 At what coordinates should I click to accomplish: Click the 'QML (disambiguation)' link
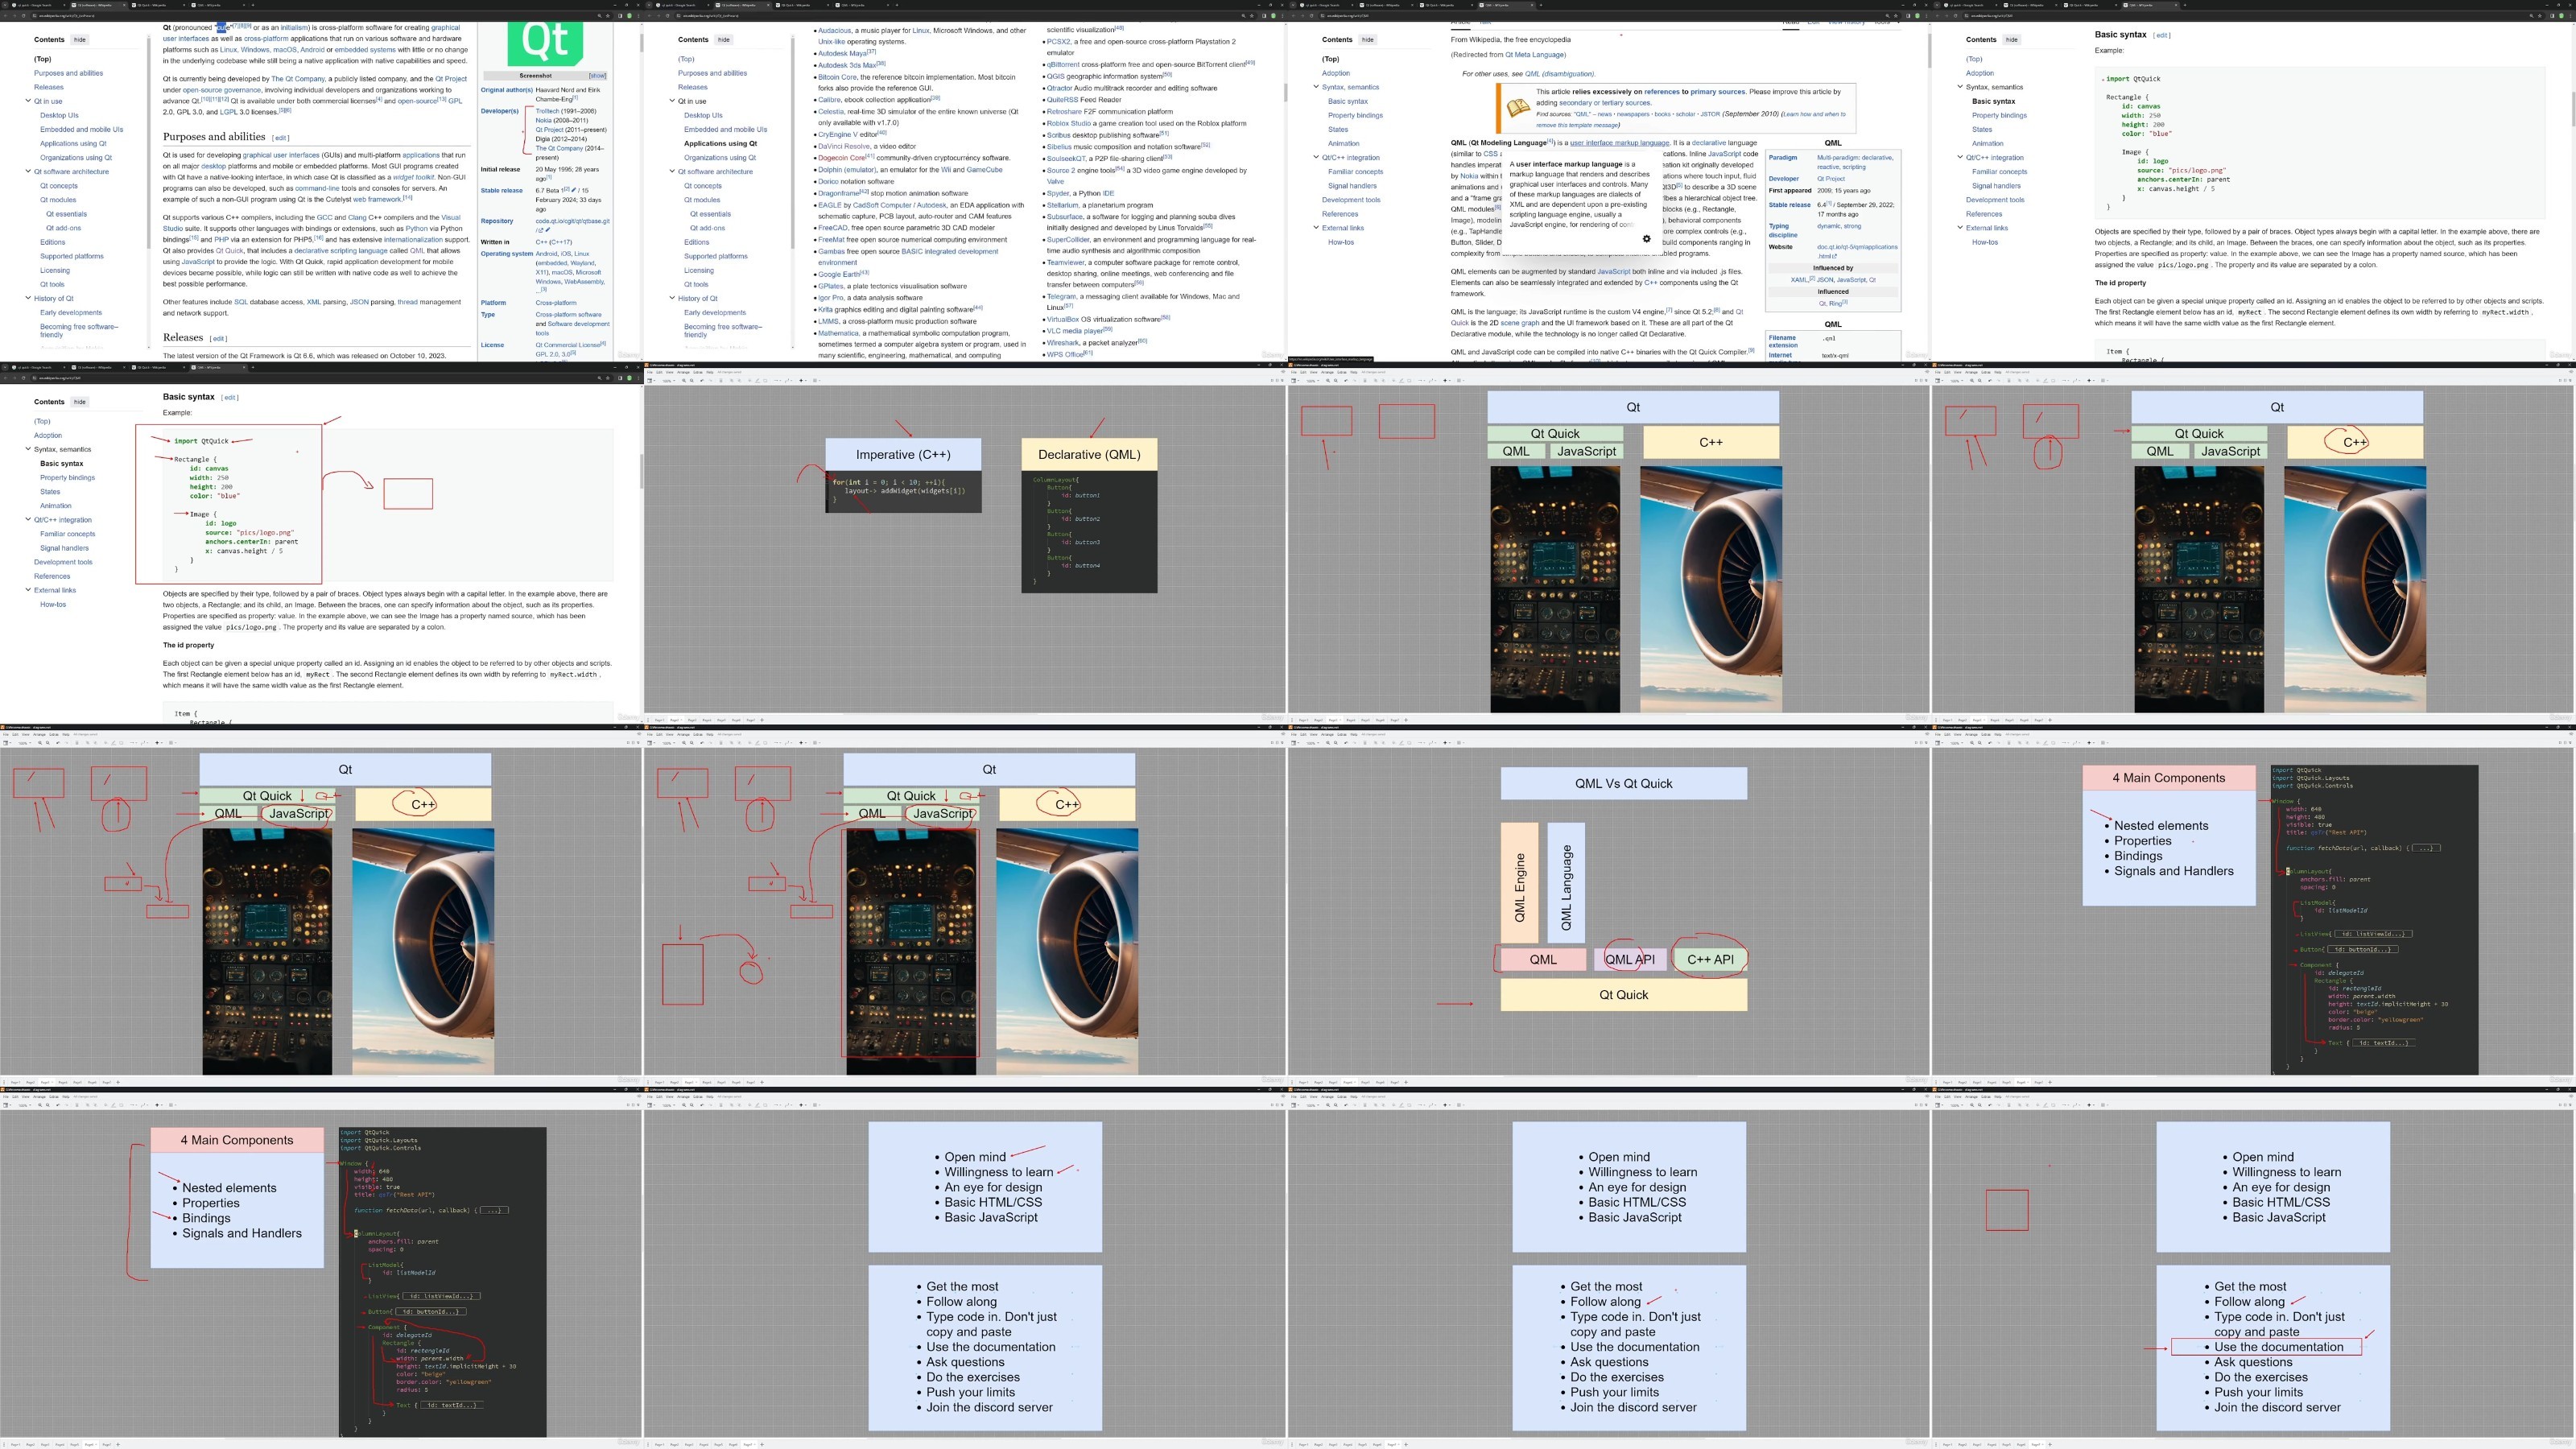[x=1559, y=74]
